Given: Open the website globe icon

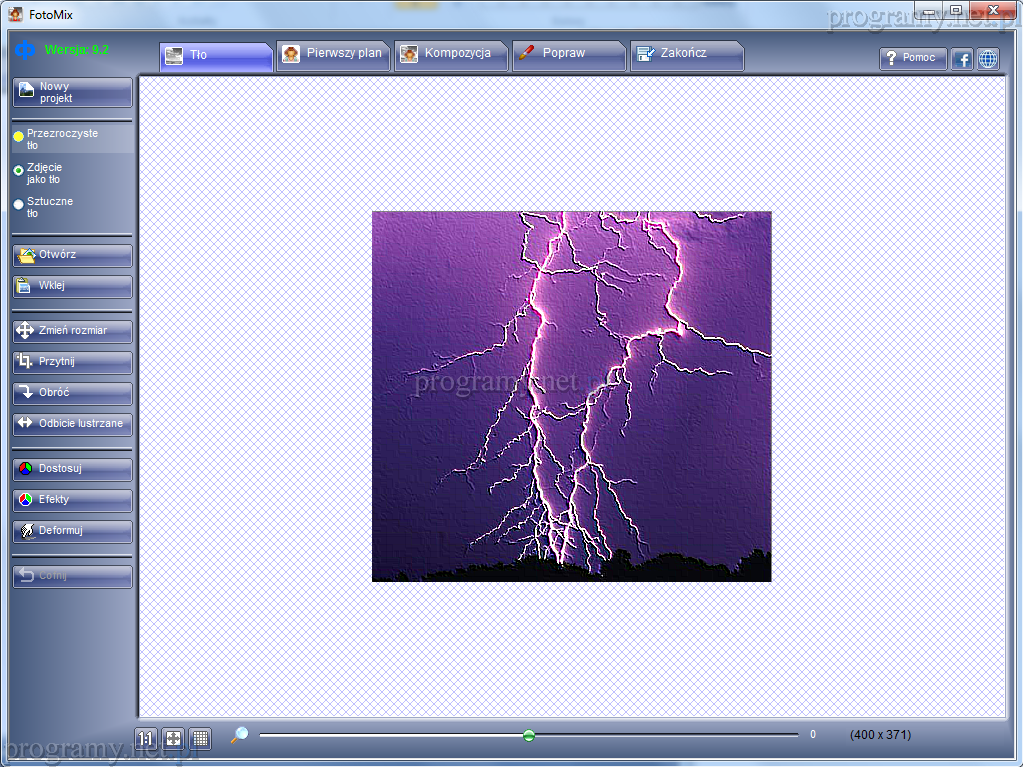Looking at the screenshot, I should click(988, 59).
